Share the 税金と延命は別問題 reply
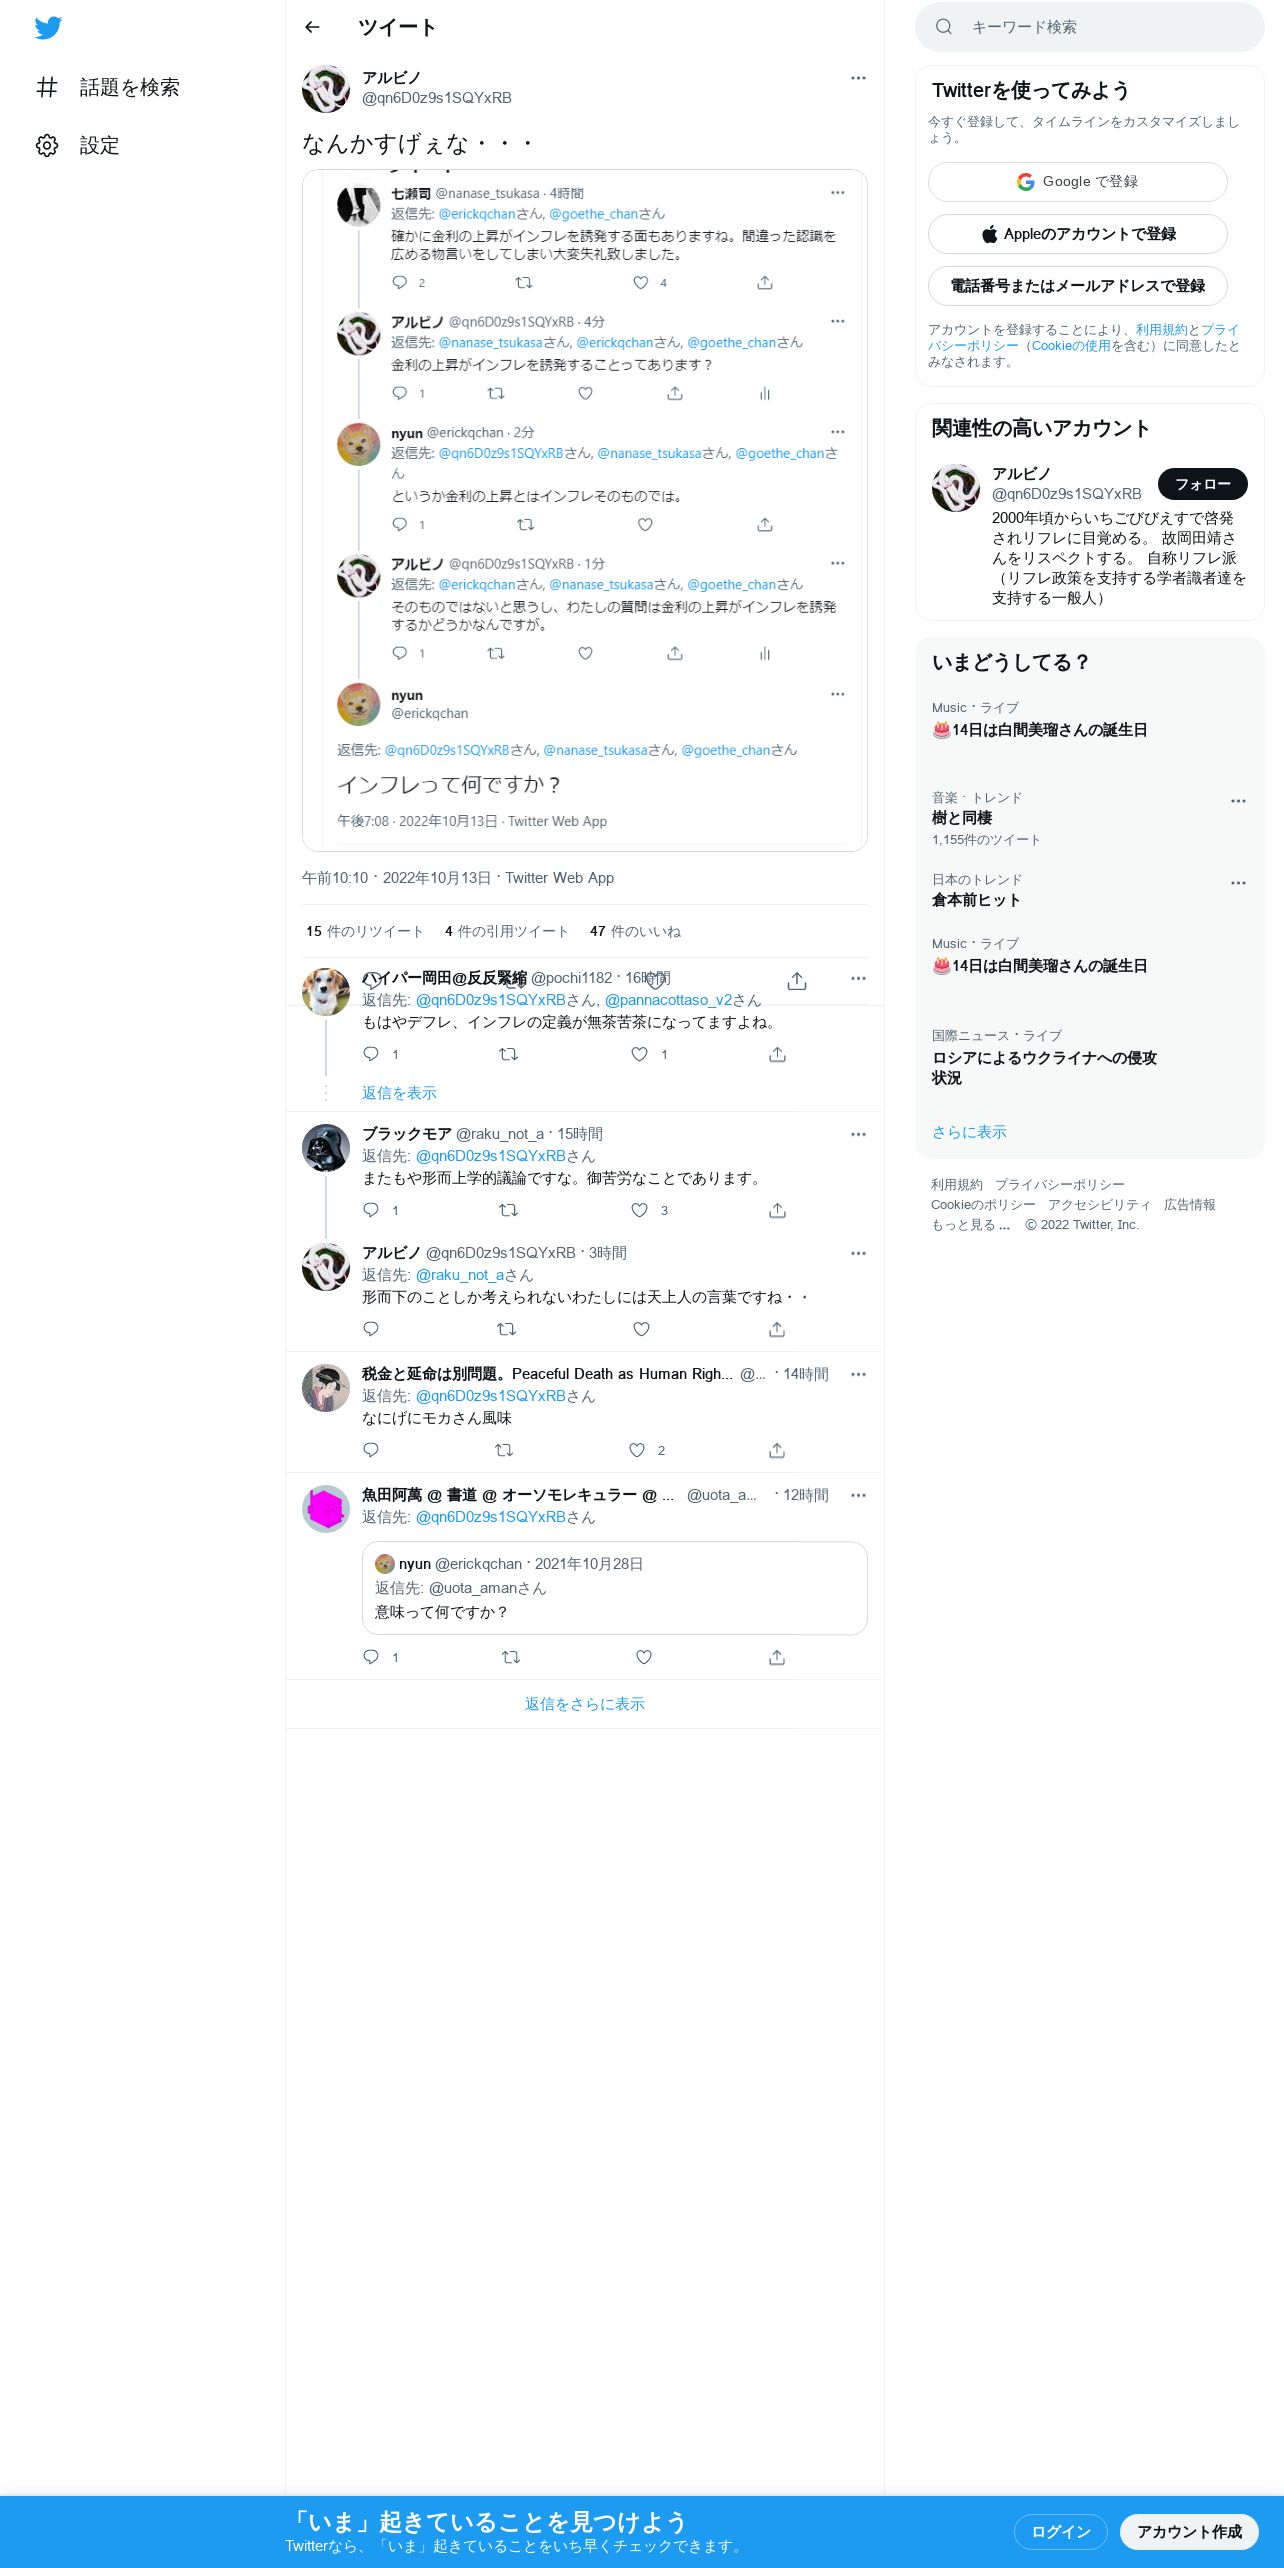The image size is (1284, 2568). click(777, 1450)
